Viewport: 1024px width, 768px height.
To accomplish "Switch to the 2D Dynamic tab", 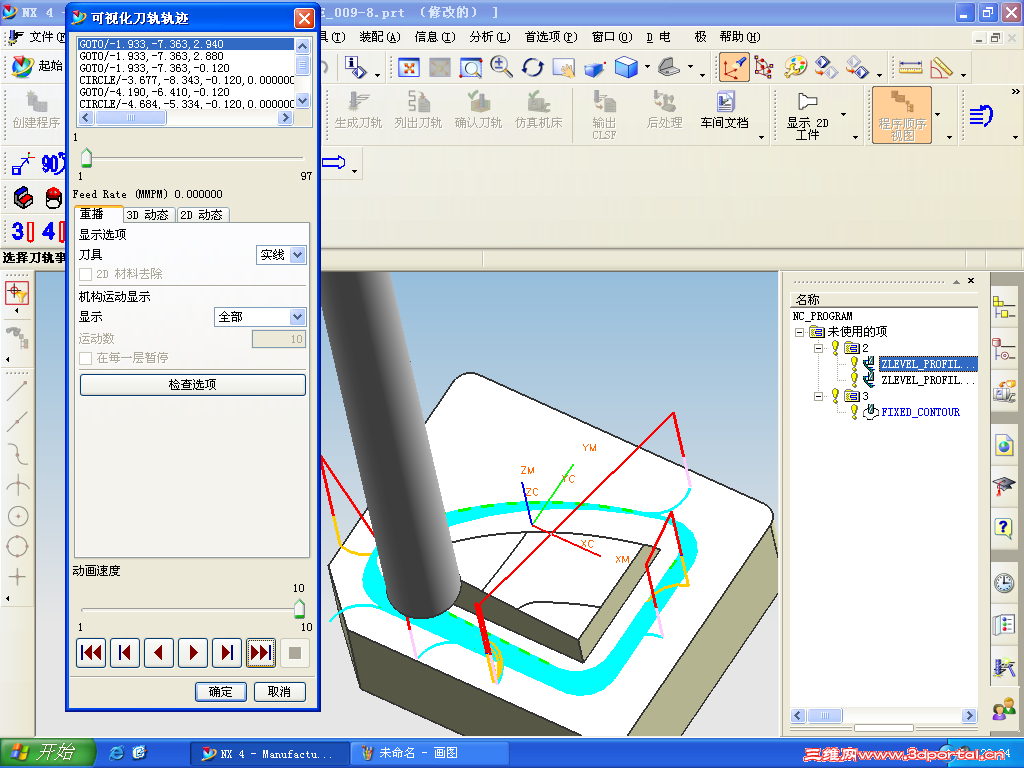I will pos(202,215).
